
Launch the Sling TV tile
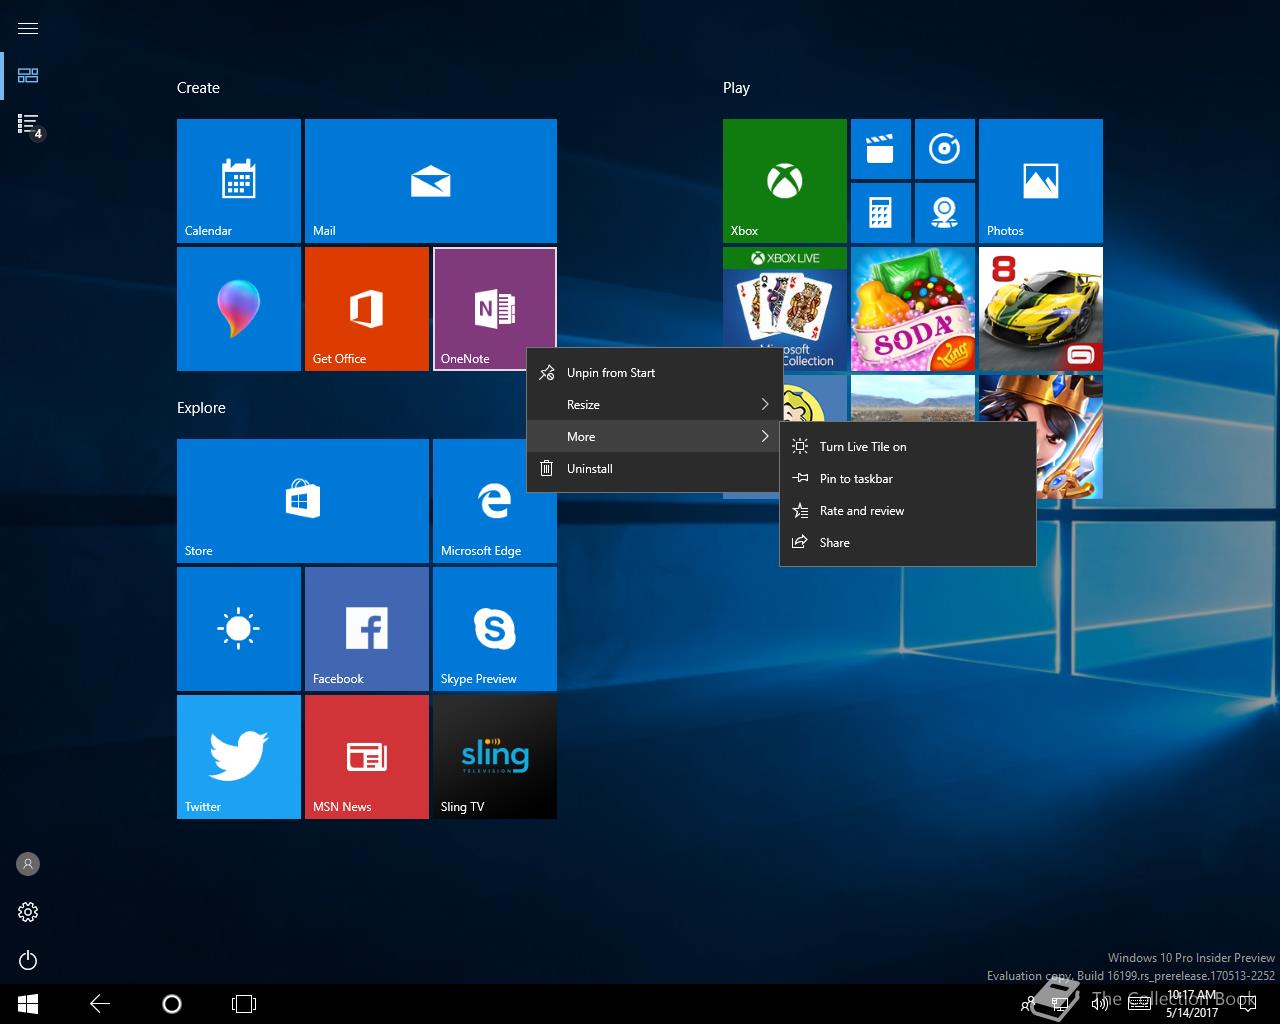495,757
